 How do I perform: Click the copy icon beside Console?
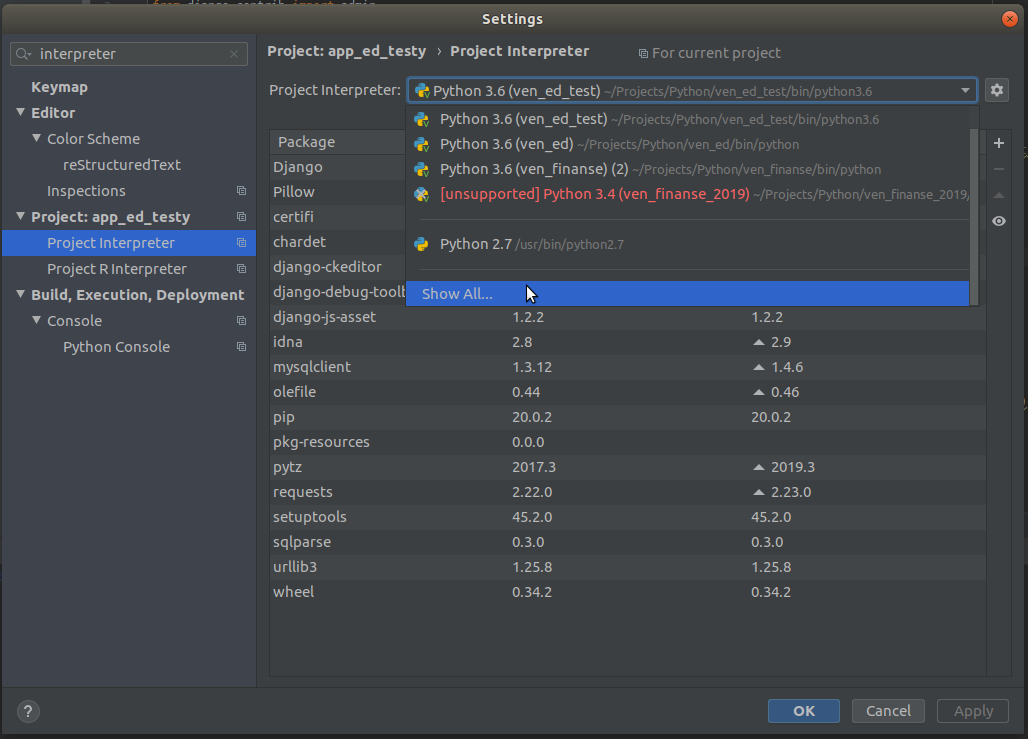tap(241, 321)
